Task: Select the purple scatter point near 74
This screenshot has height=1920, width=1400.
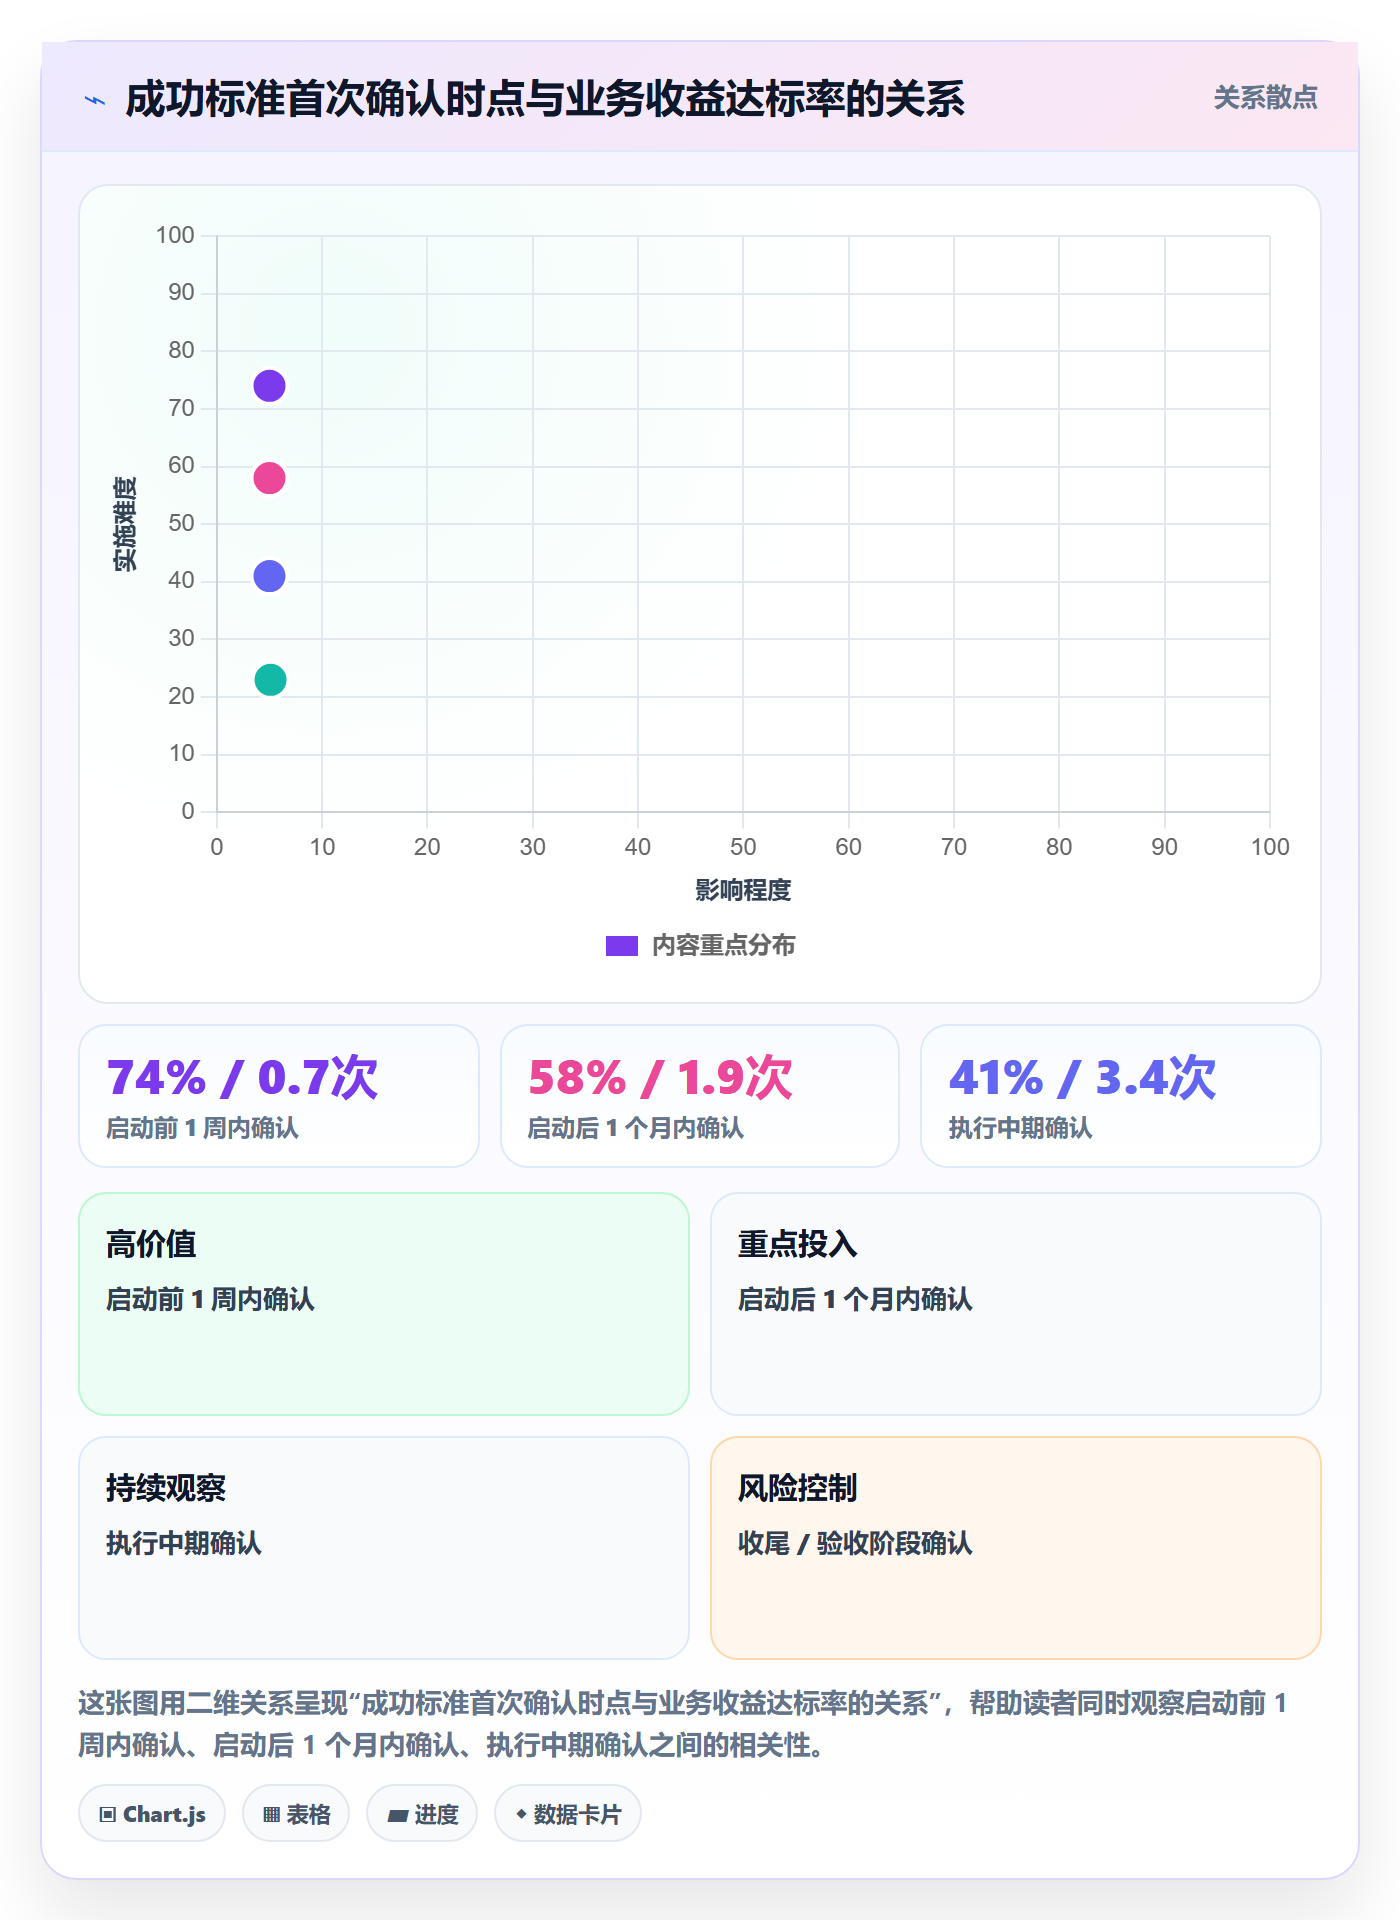Action: pyautogui.click(x=269, y=386)
